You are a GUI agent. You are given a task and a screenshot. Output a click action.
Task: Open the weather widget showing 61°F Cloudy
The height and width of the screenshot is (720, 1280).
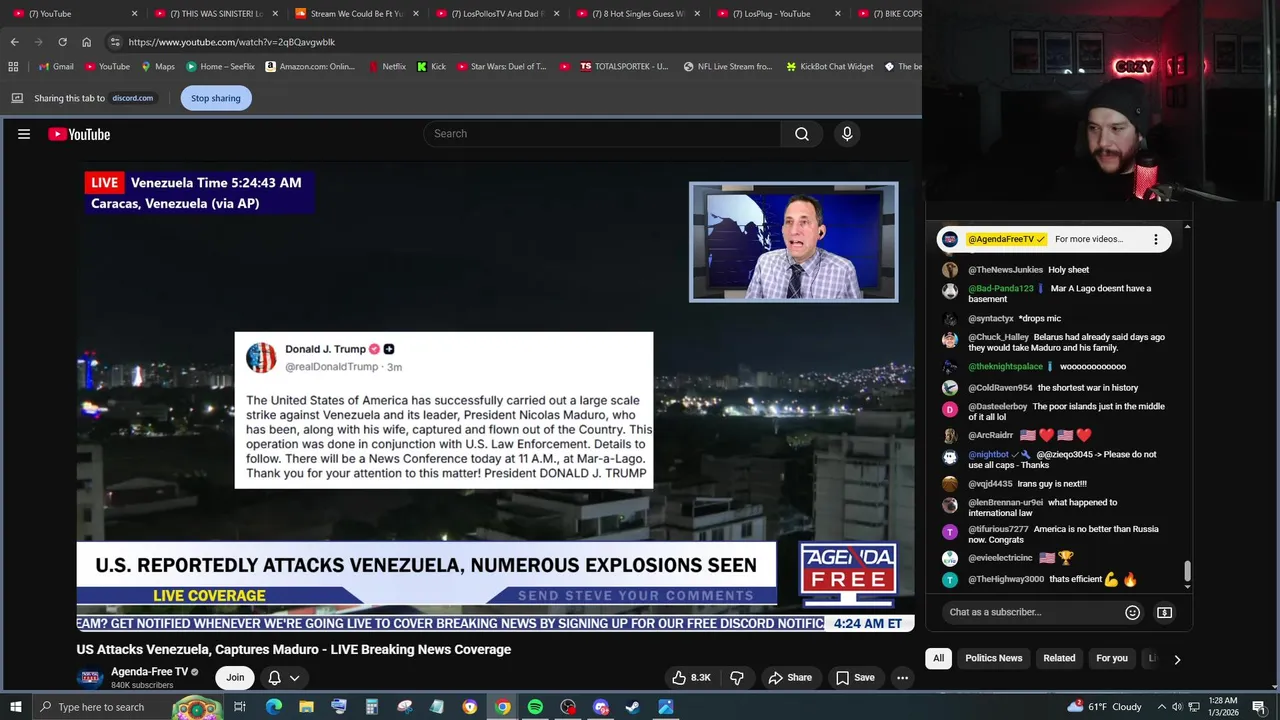tap(1104, 707)
